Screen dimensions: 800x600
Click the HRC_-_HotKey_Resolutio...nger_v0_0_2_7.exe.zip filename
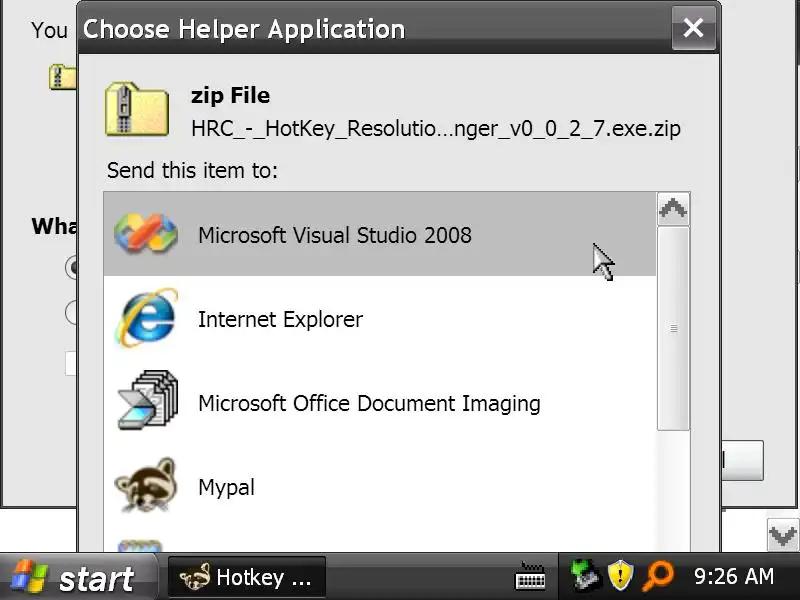tap(436, 129)
